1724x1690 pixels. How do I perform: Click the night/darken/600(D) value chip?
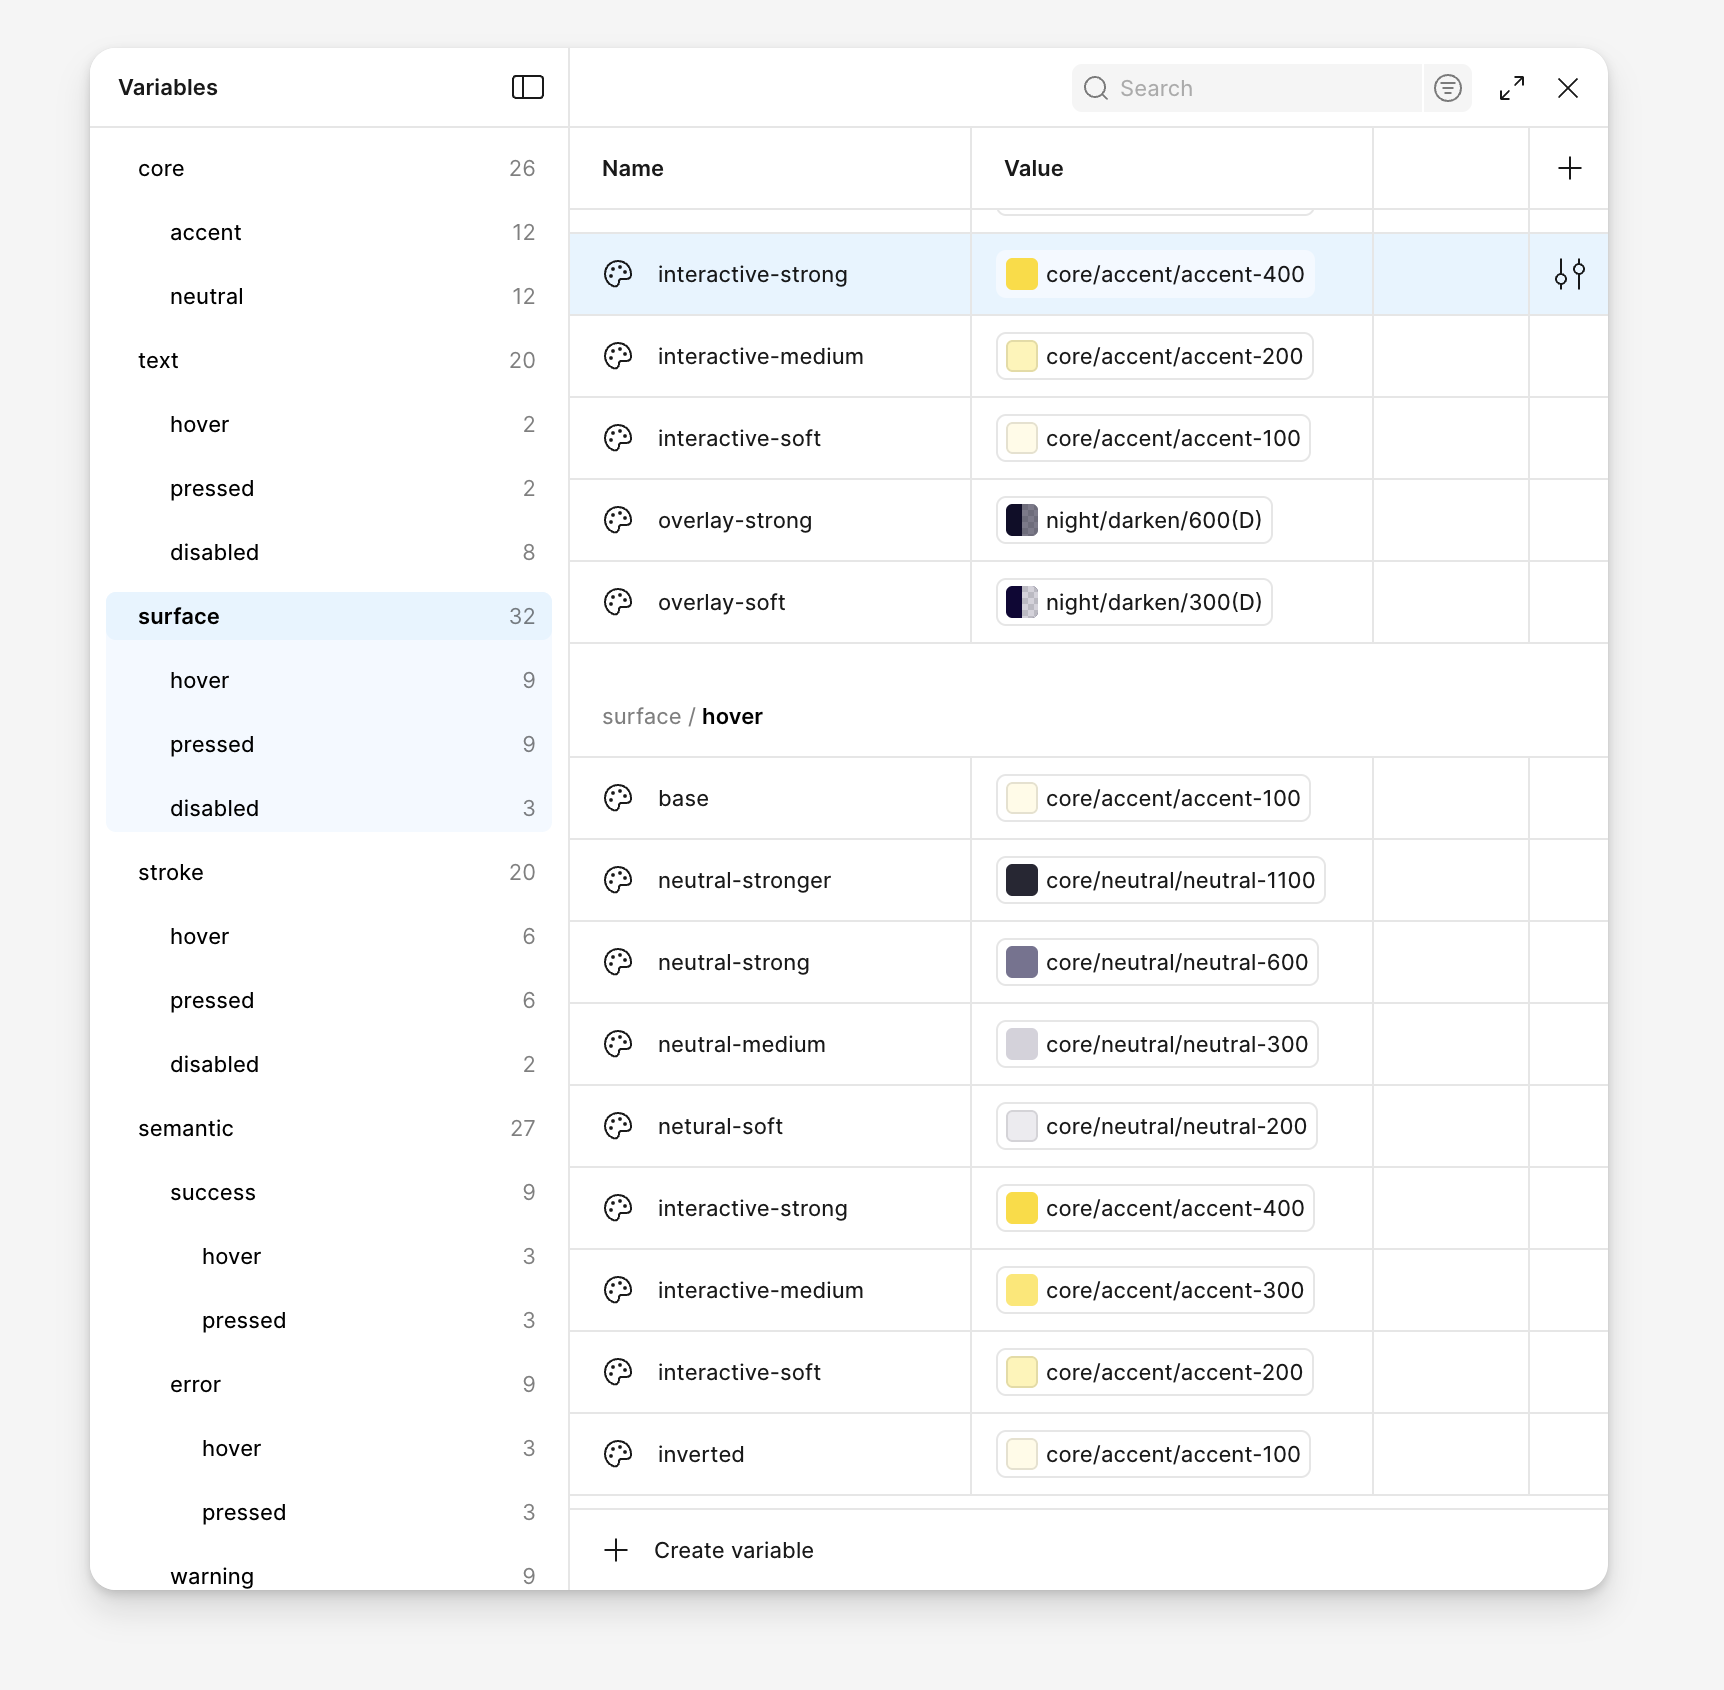point(1134,520)
